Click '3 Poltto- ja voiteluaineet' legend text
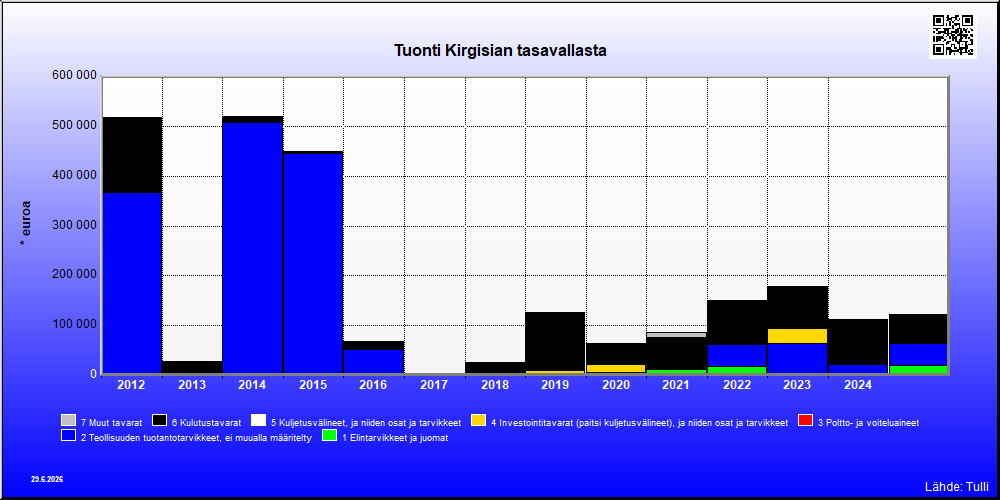This screenshot has height=500, width=1000. pos(868,422)
